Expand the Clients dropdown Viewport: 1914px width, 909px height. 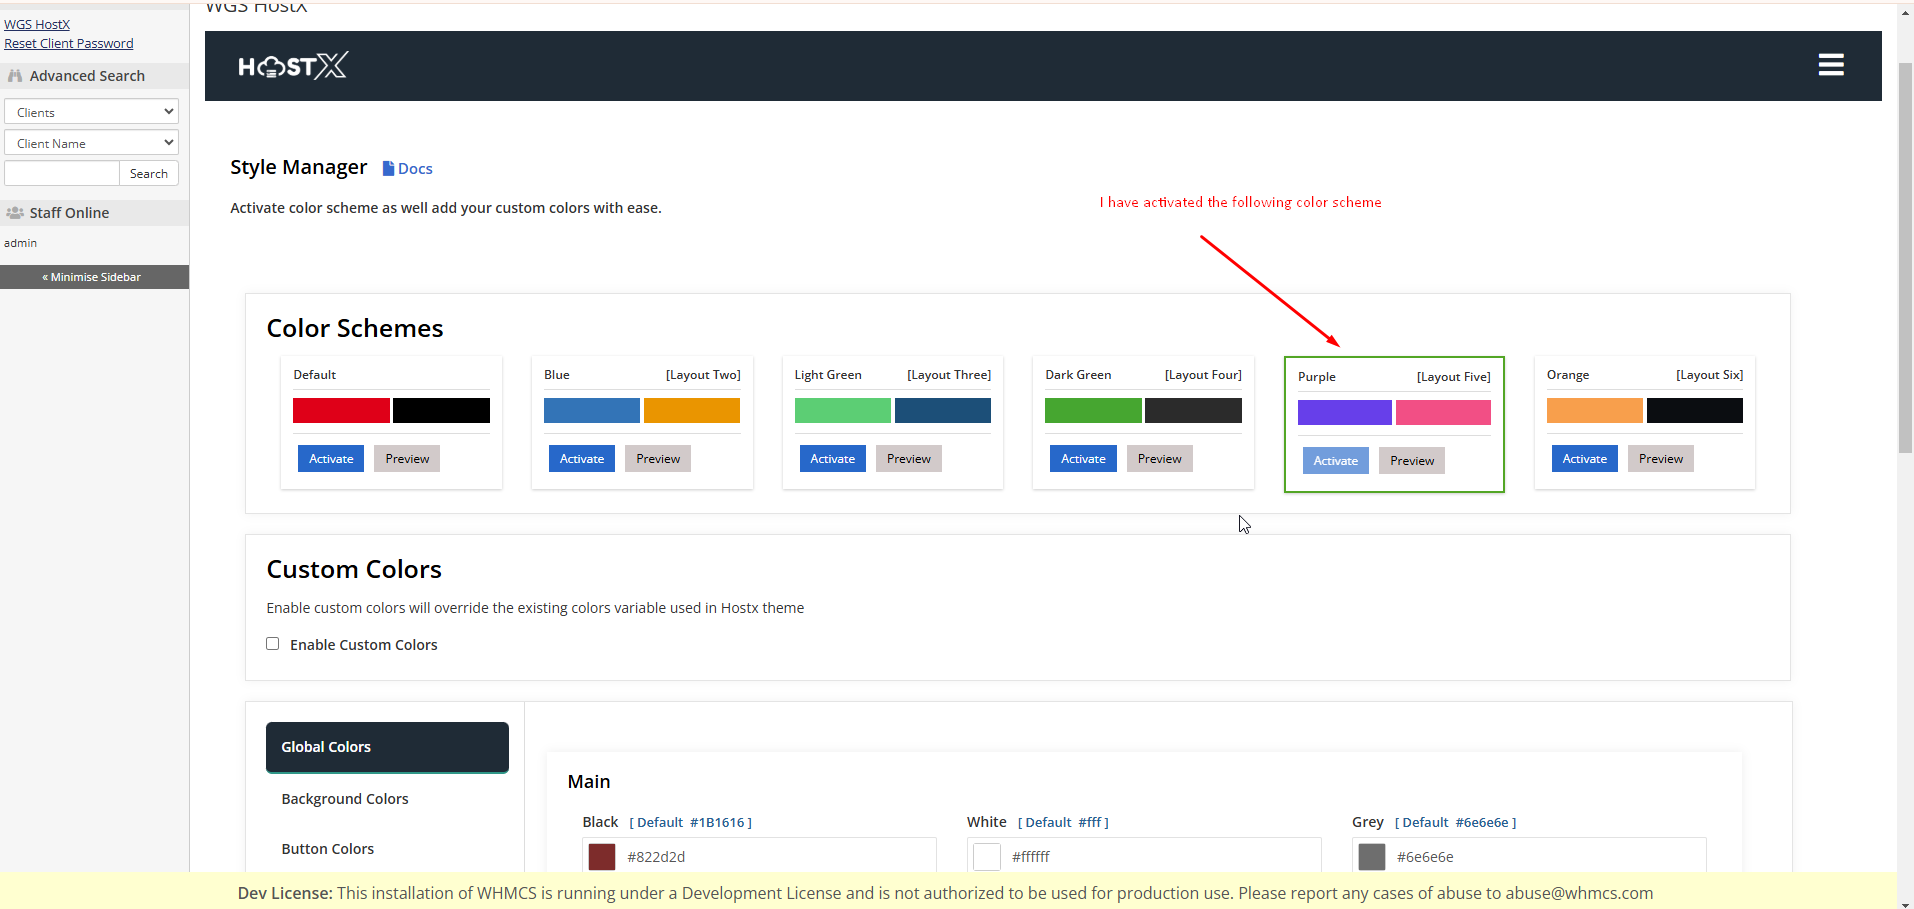(x=91, y=112)
